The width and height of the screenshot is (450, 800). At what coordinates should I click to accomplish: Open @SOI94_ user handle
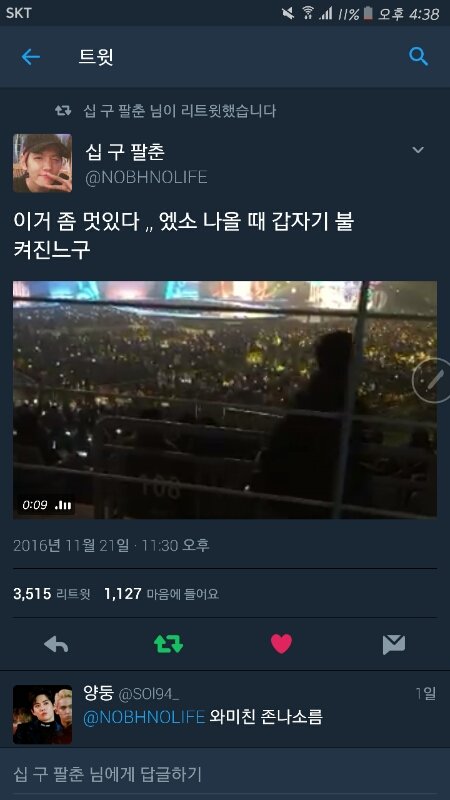pyautogui.click(x=148, y=694)
